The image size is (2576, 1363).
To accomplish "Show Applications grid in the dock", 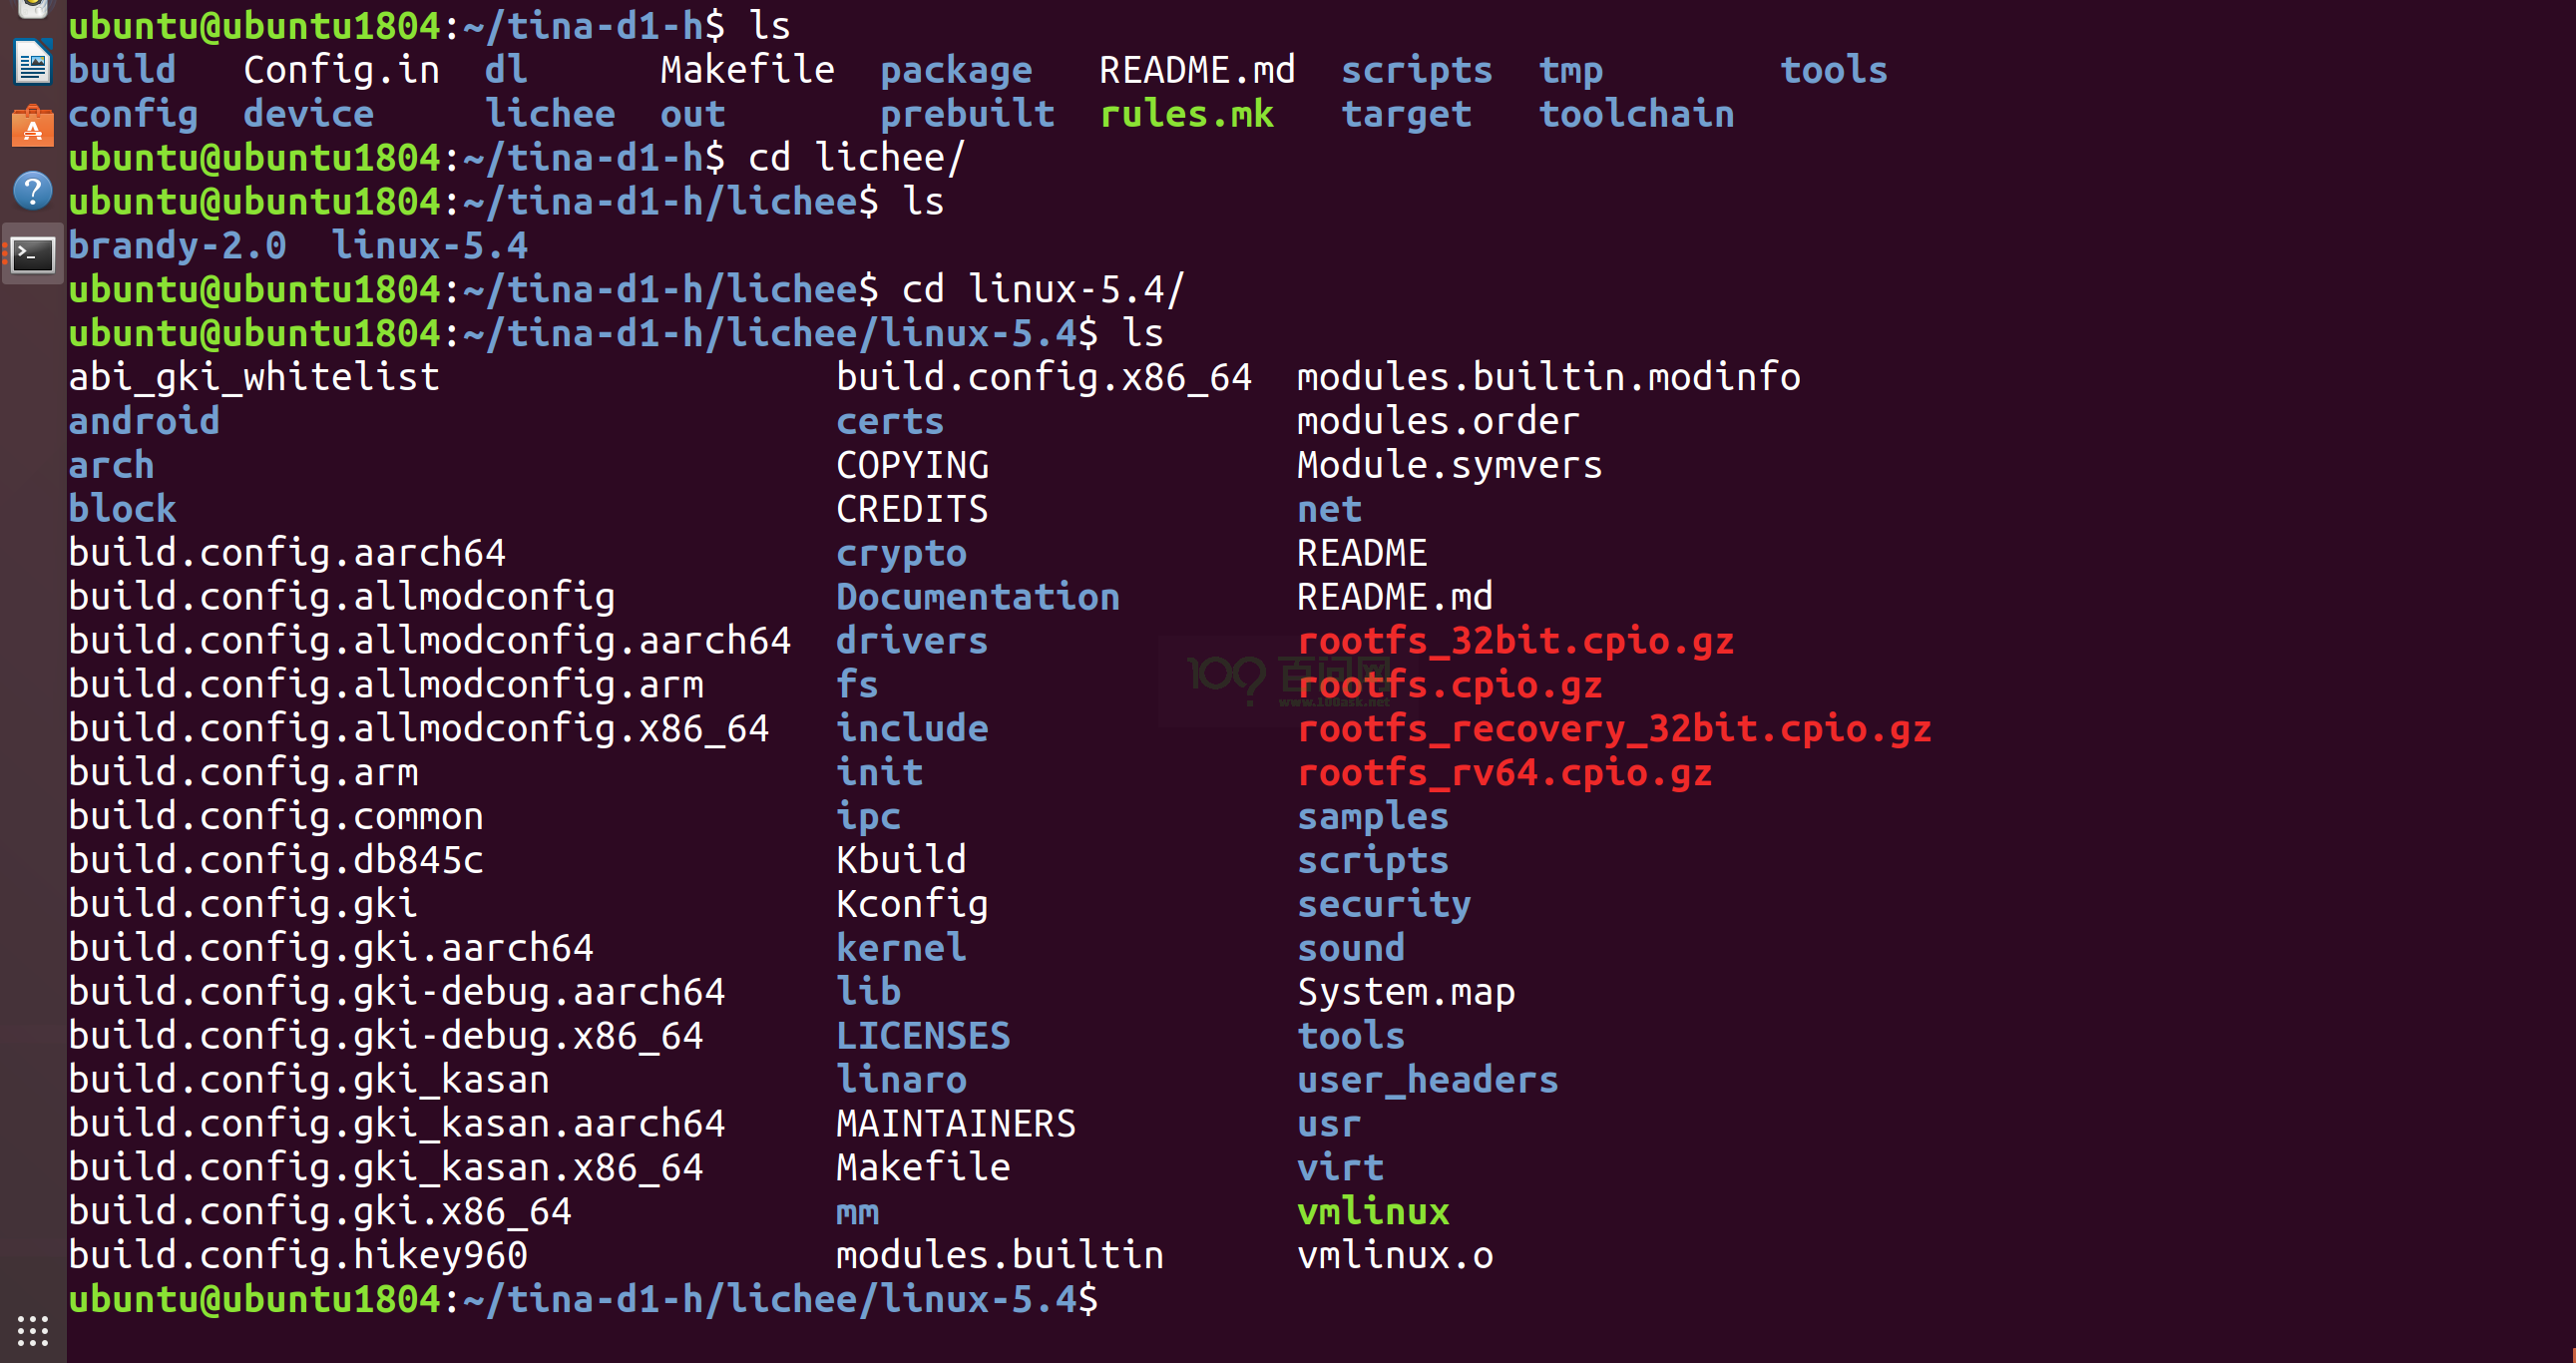I will click(32, 1330).
